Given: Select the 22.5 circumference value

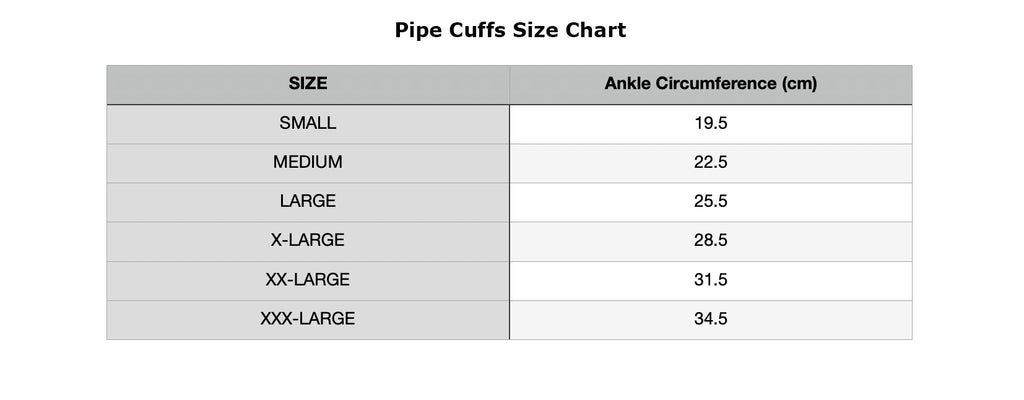Looking at the screenshot, I should point(710,163).
